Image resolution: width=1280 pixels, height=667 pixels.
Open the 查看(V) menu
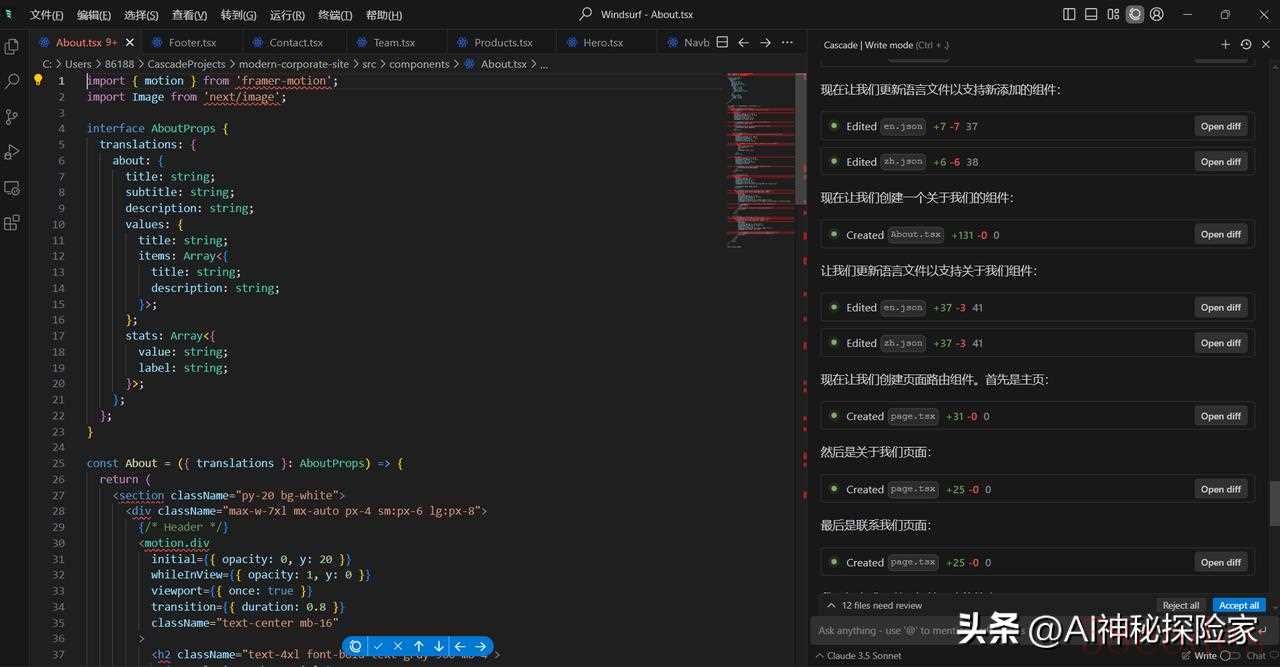[189, 15]
